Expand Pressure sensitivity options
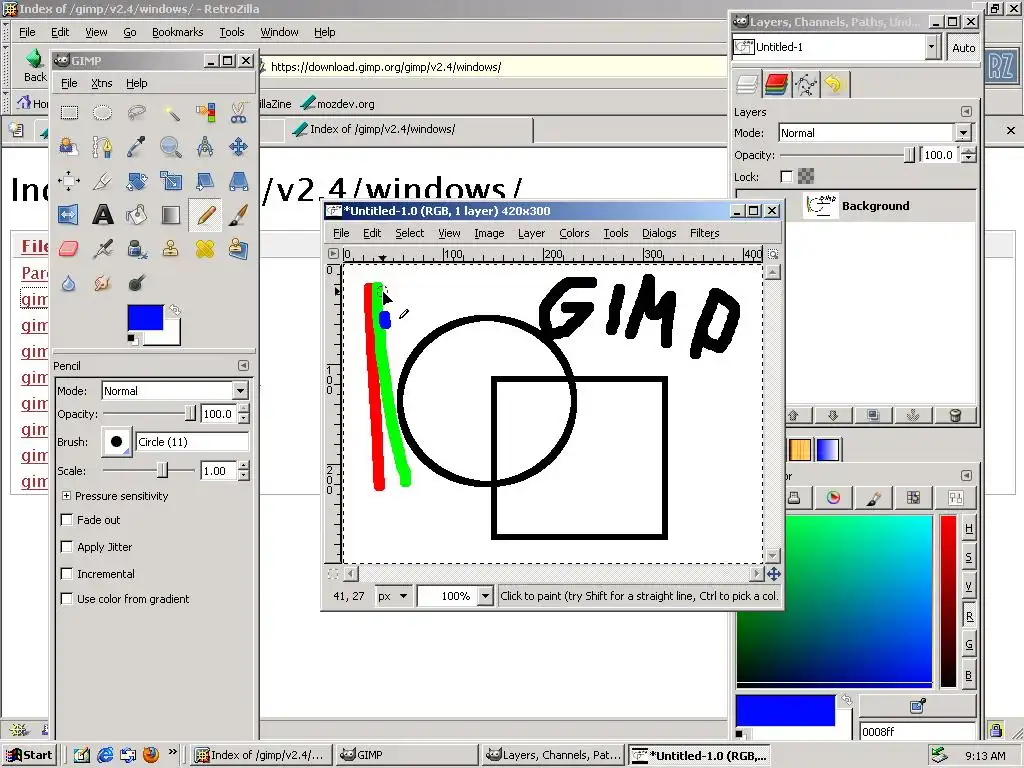The width and height of the screenshot is (1024, 768). tap(66, 496)
